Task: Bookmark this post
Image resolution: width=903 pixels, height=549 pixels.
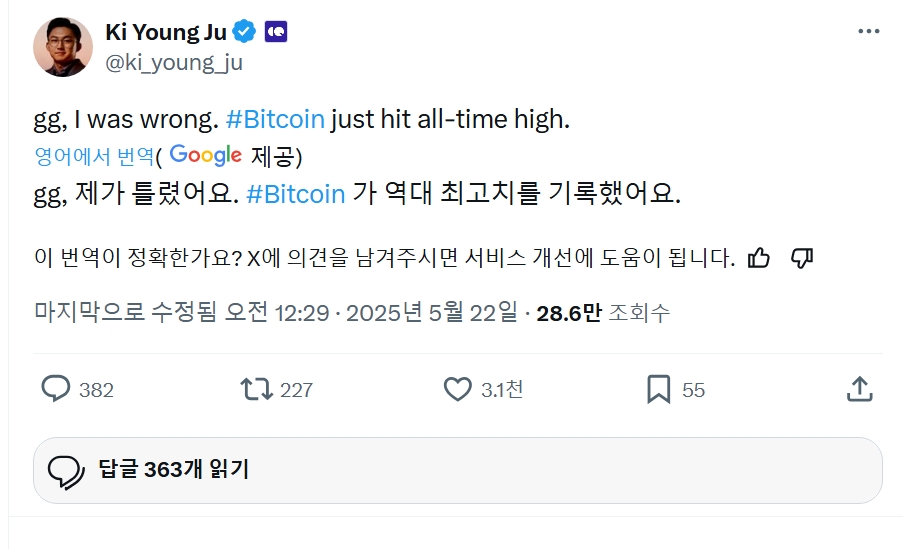Action: point(658,389)
